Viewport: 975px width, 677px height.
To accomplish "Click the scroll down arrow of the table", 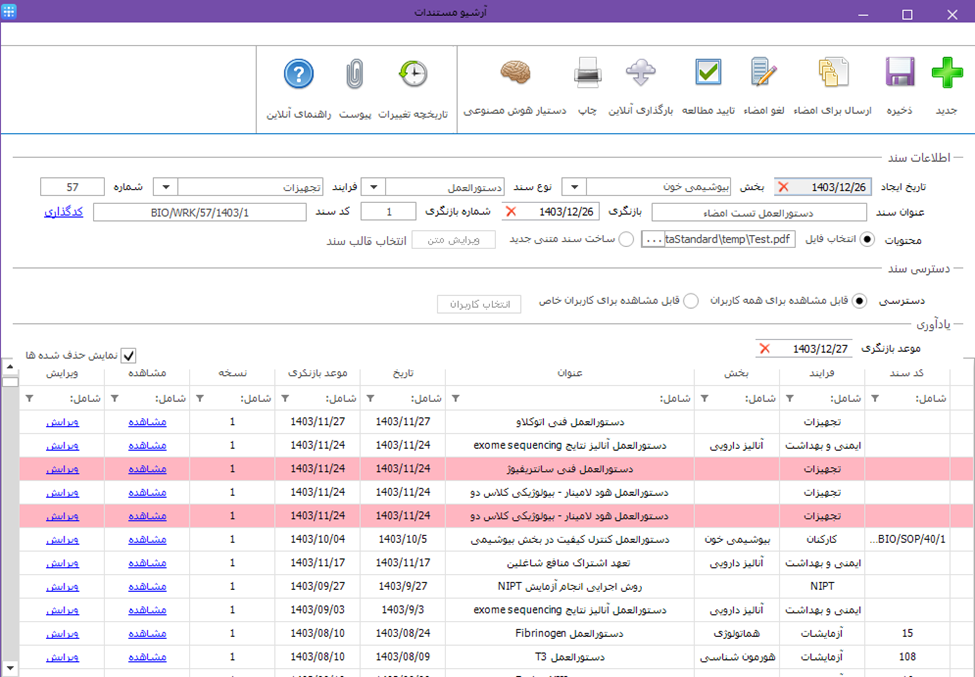I will pyautogui.click(x=9, y=668).
